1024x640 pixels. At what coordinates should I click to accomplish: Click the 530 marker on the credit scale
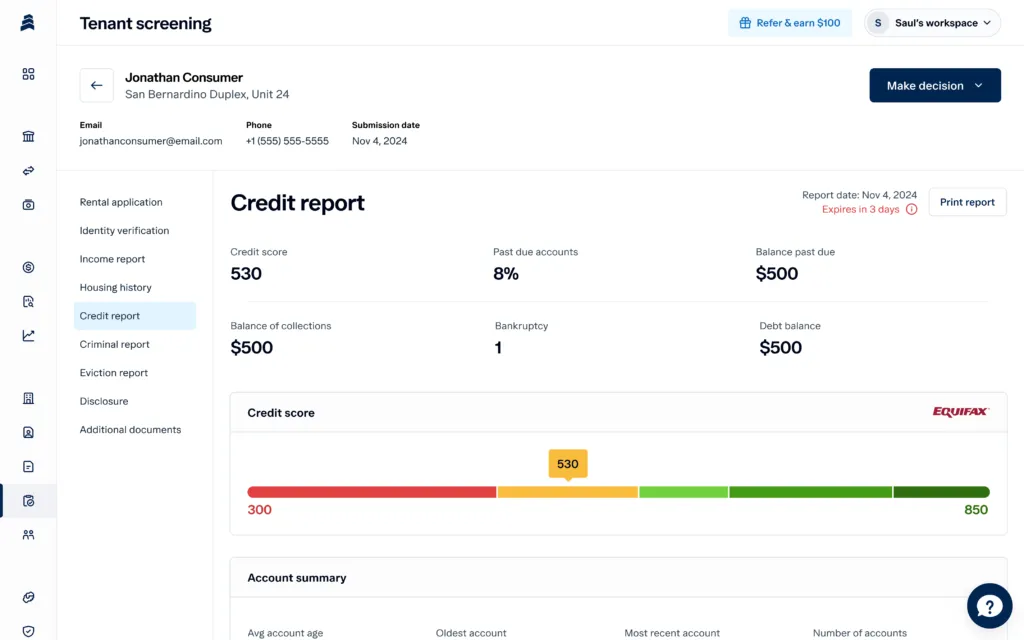coord(567,464)
